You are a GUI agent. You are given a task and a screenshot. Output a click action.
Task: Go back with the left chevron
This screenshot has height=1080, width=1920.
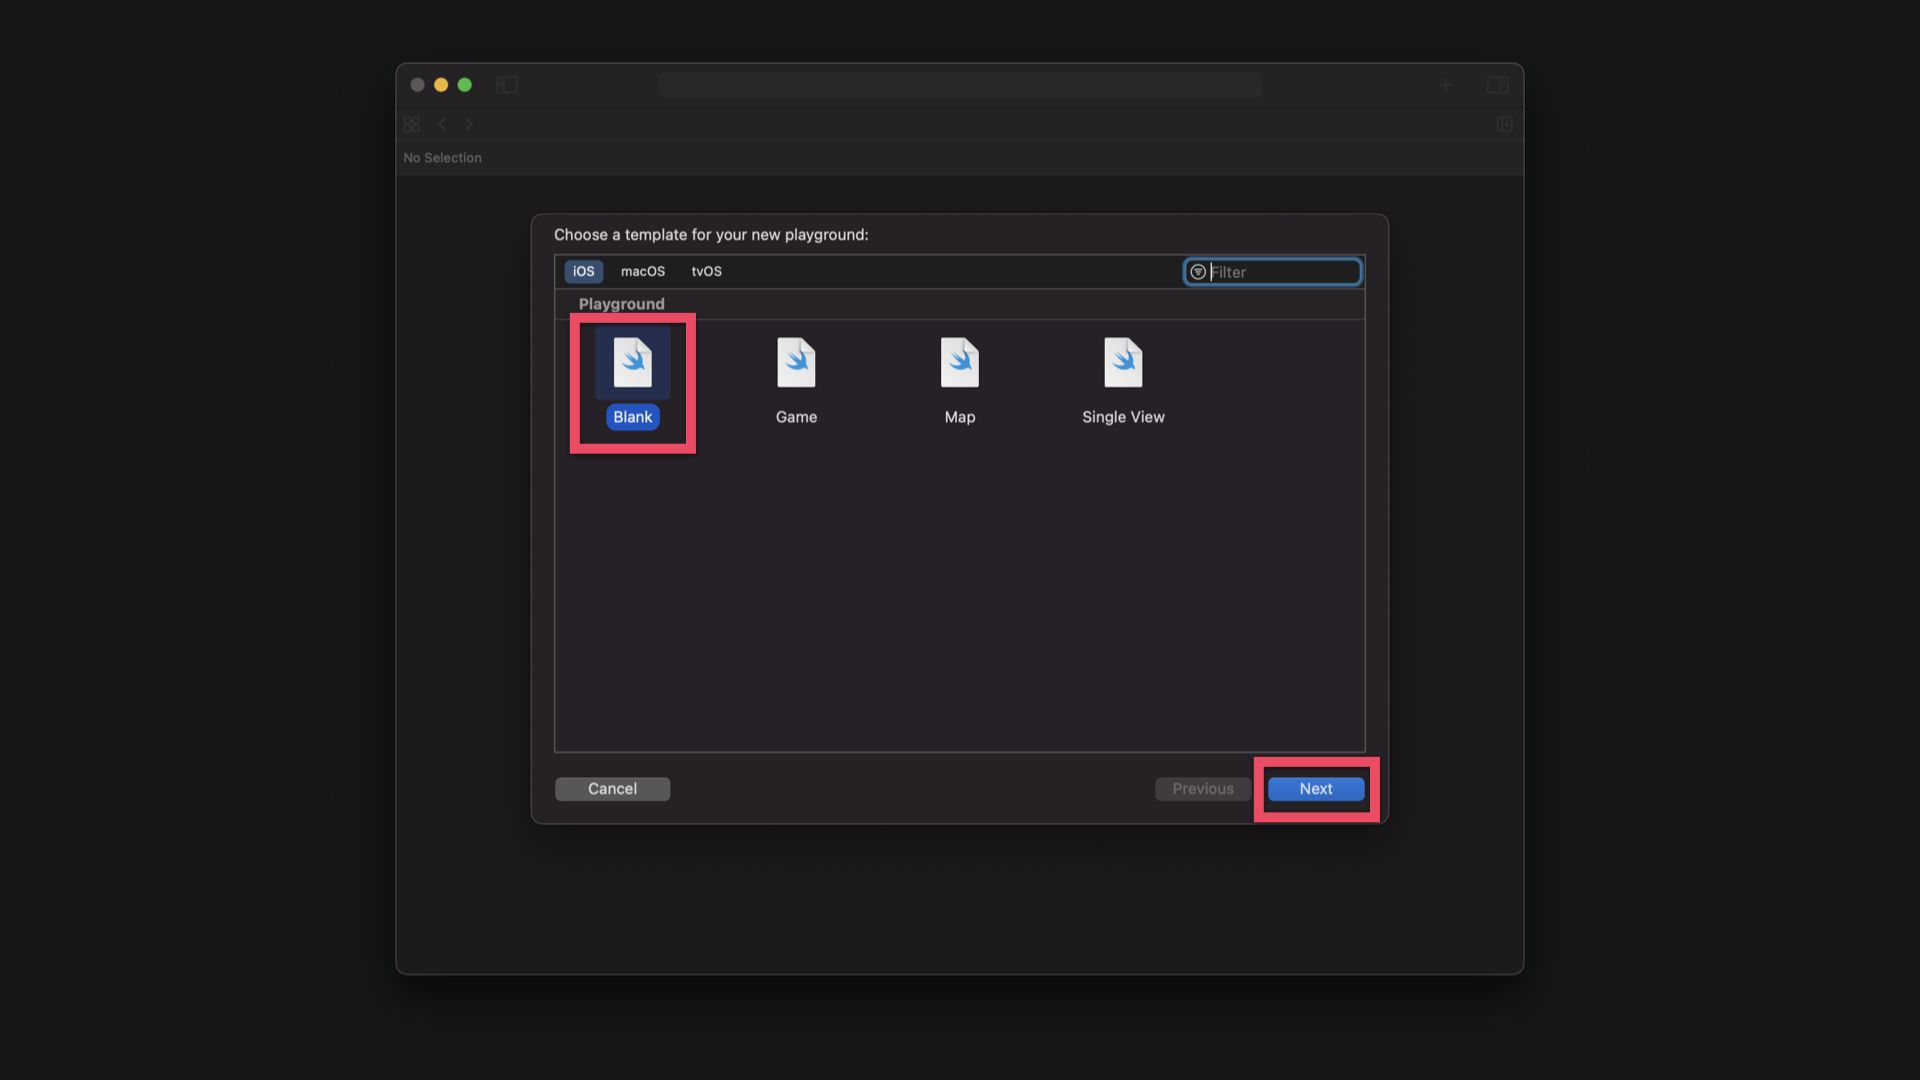coord(442,124)
